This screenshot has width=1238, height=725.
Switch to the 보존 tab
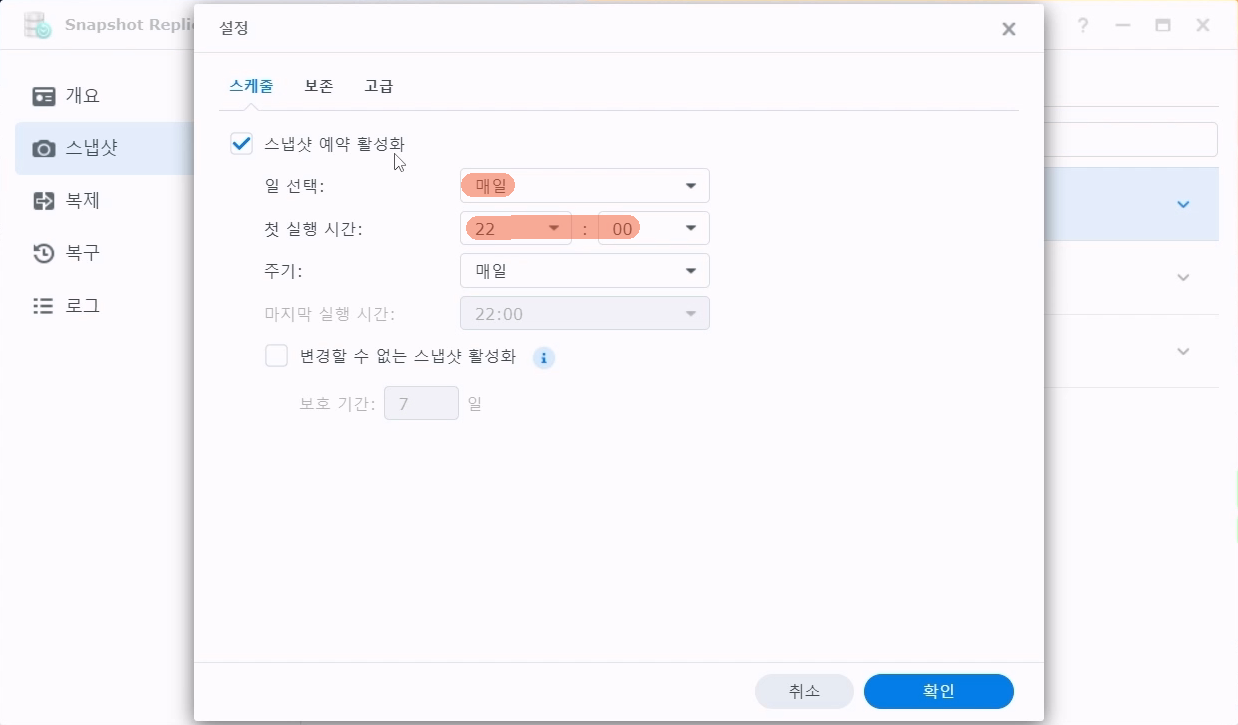pos(319,86)
